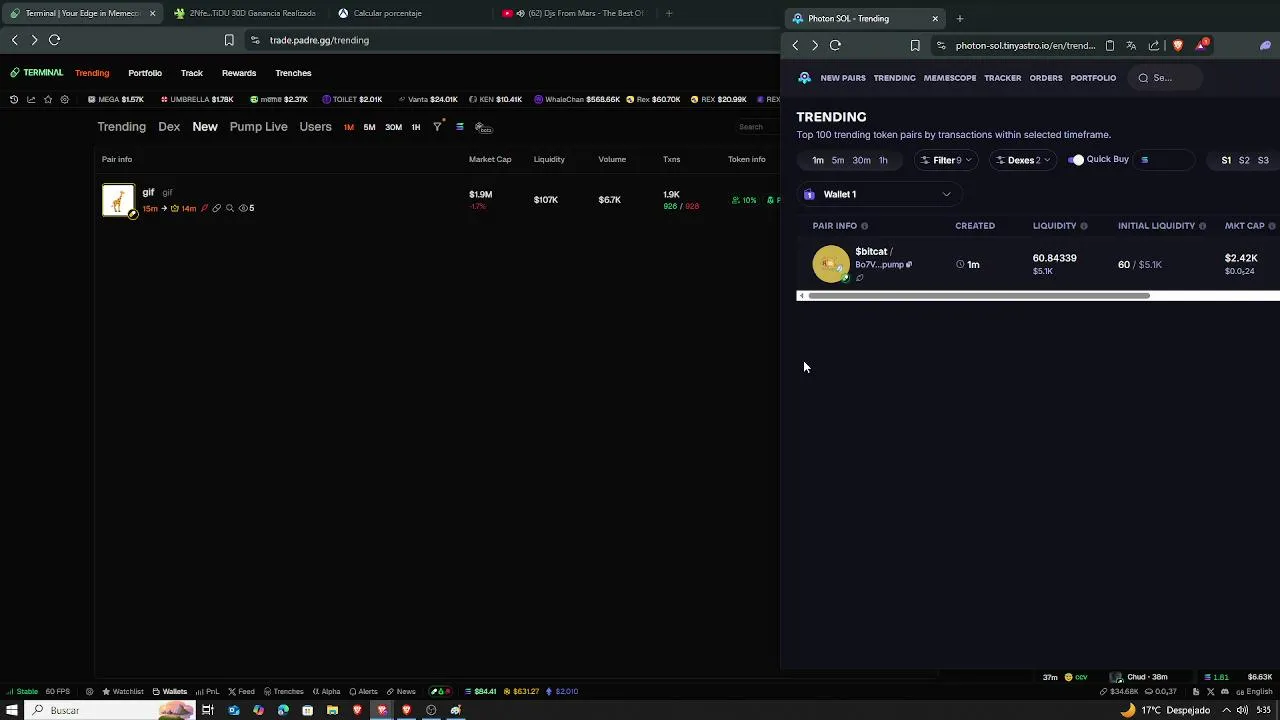Click translate icon in Photon address bar
Image resolution: width=1280 pixels, height=720 pixels.
pos(1131,45)
